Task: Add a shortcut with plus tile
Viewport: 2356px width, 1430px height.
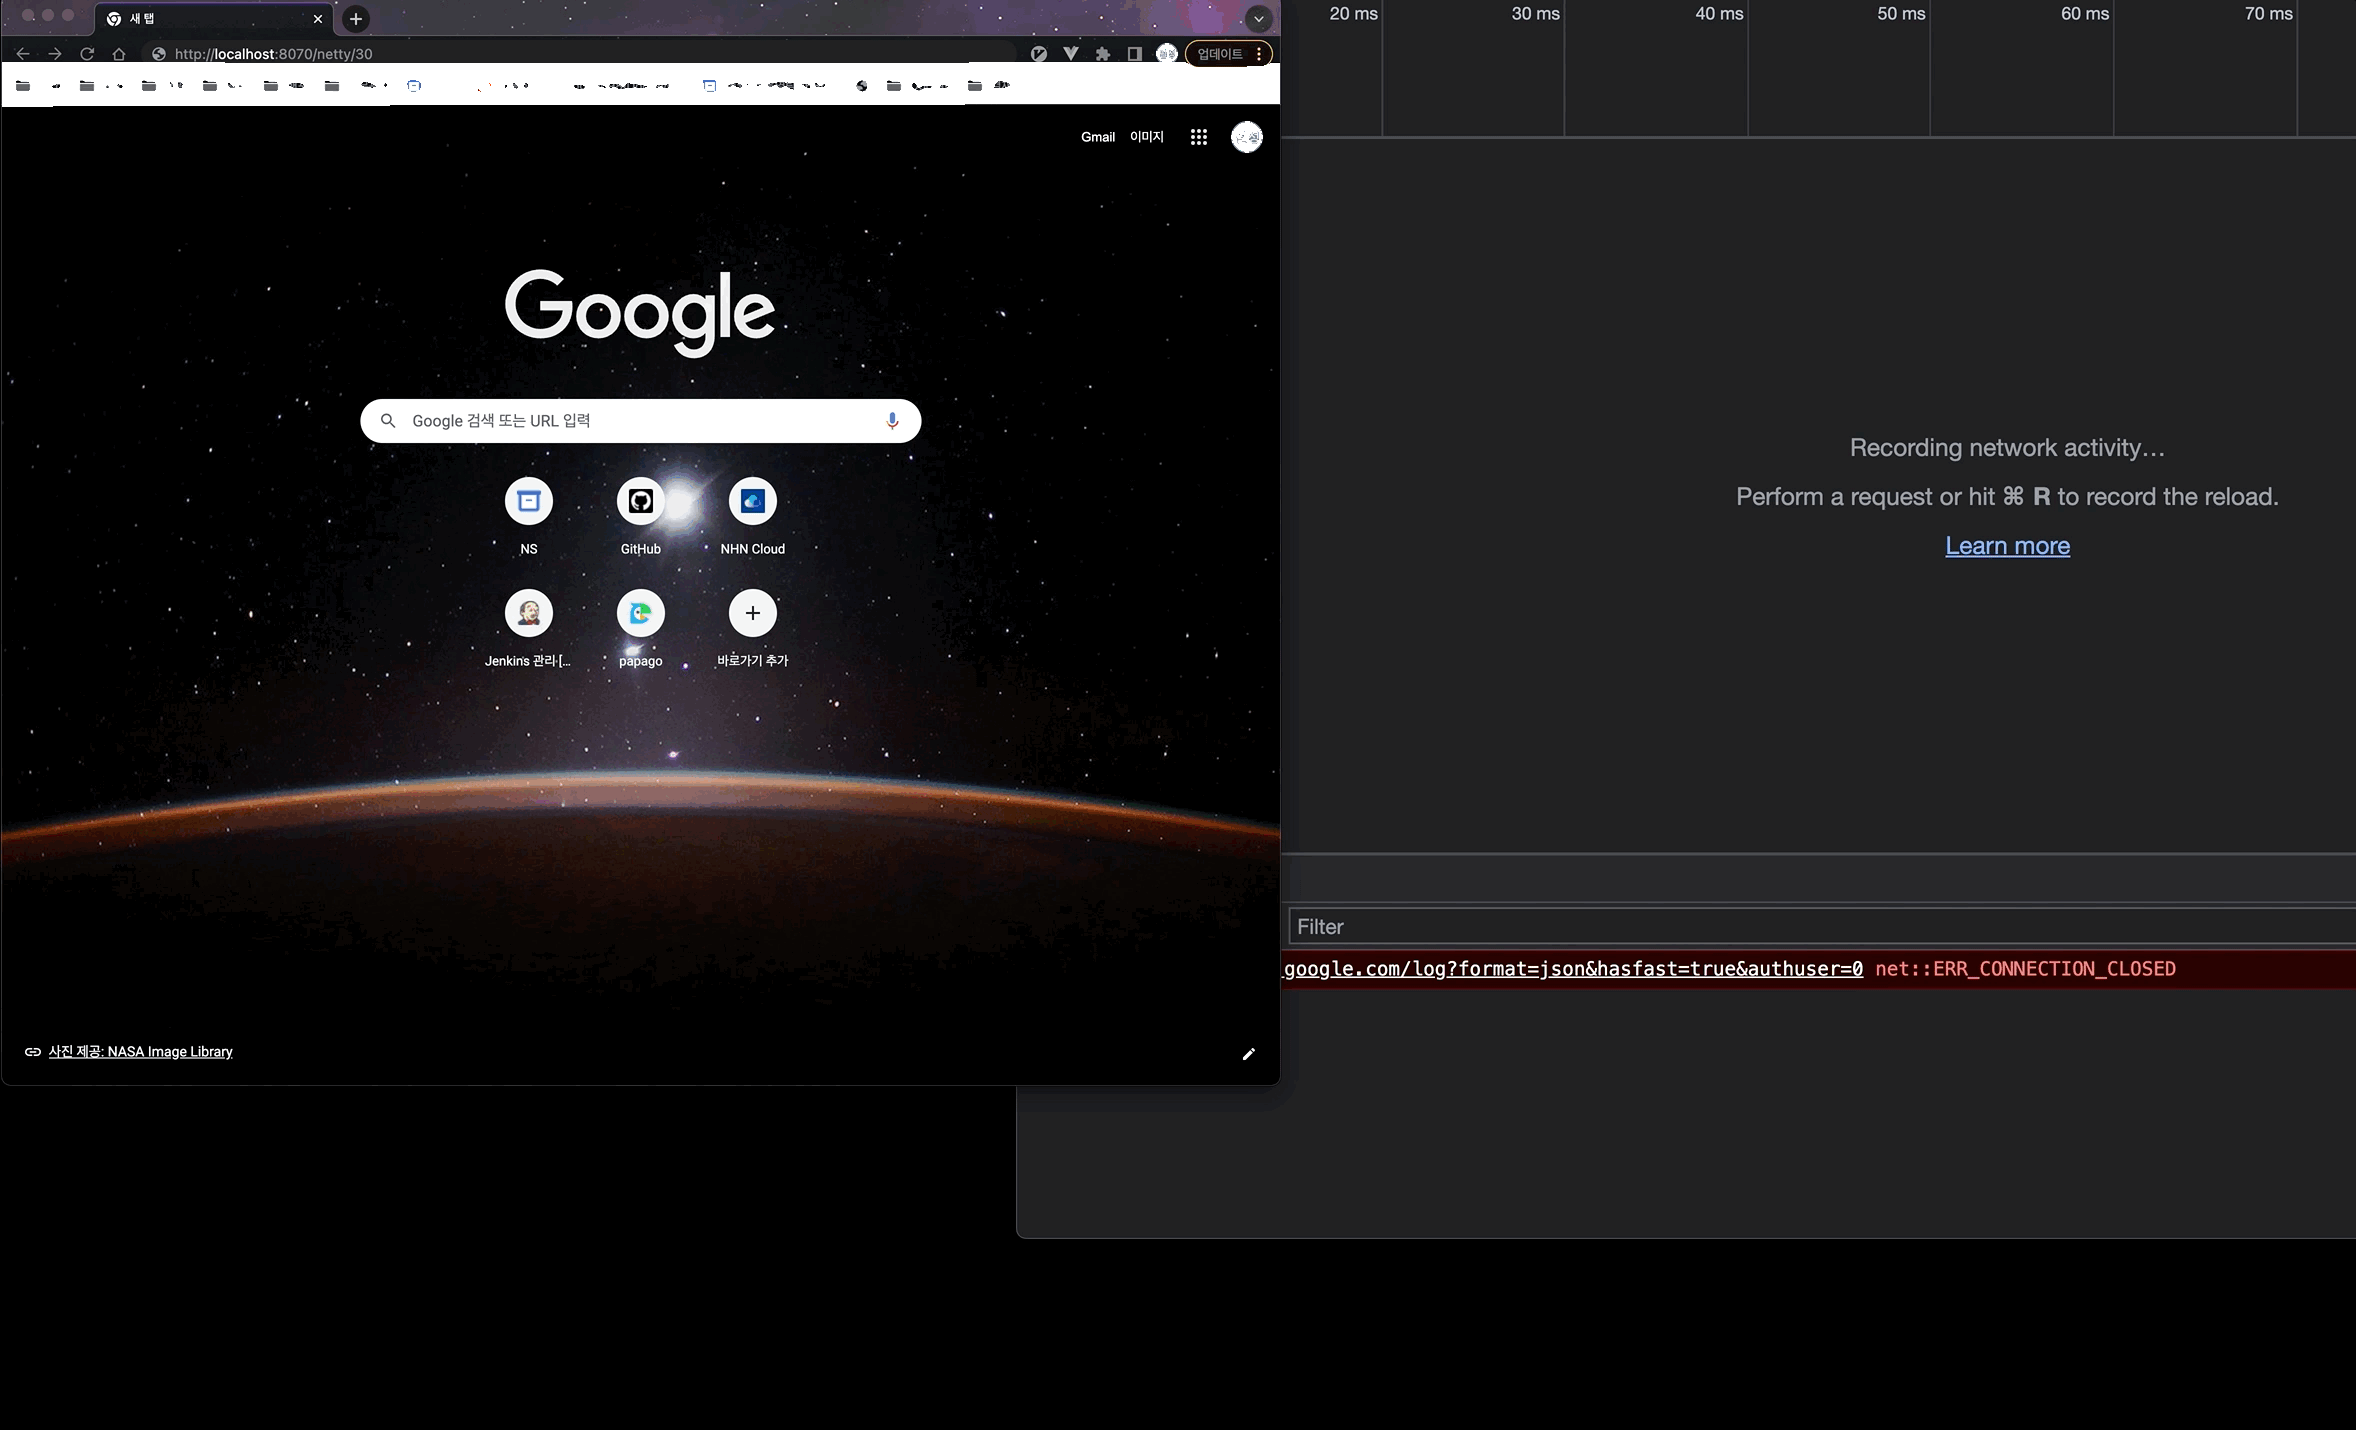Action: tap(752, 613)
